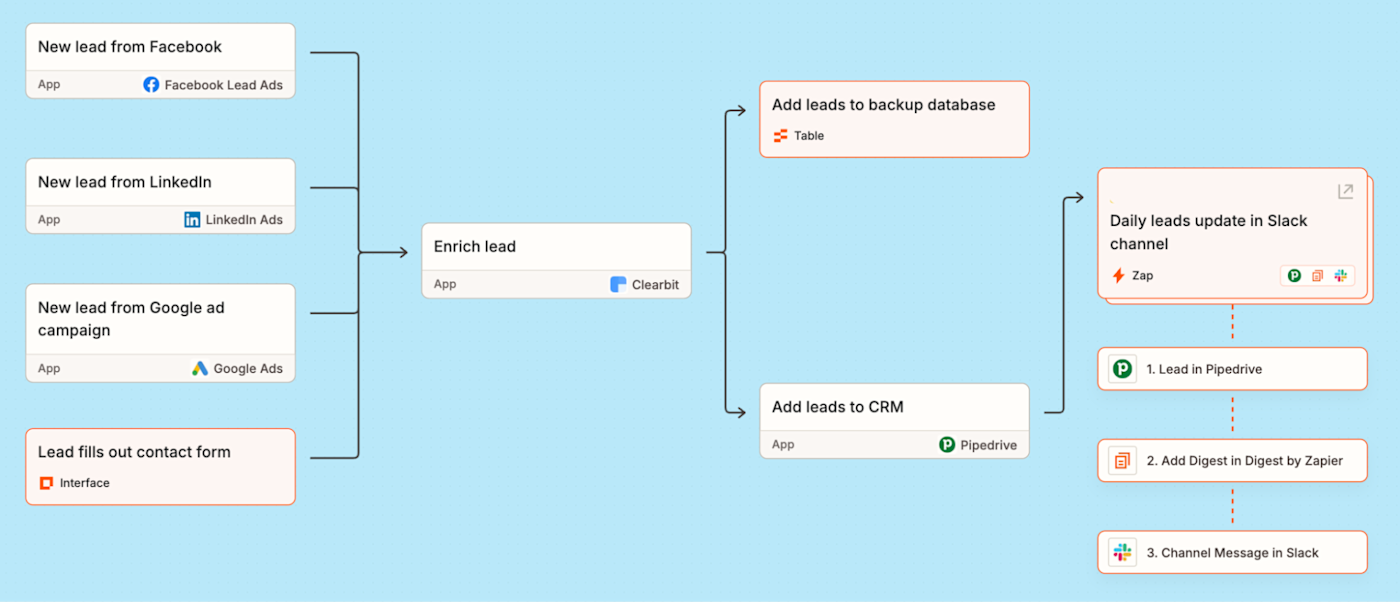Open the Add leads to CRM card

[894, 421]
